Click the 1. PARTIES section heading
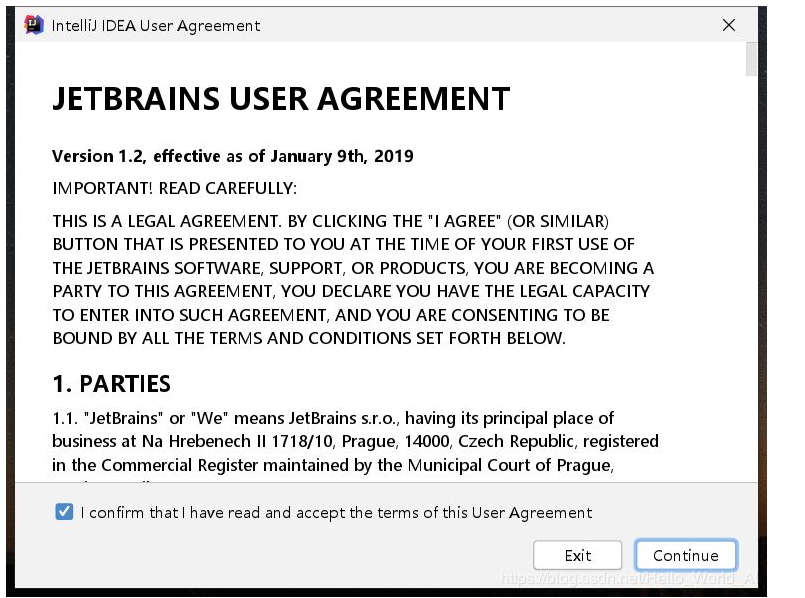 pyautogui.click(x=111, y=384)
